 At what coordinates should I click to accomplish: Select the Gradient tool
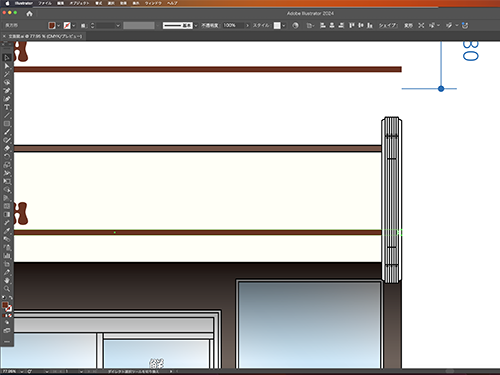[7, 214]
